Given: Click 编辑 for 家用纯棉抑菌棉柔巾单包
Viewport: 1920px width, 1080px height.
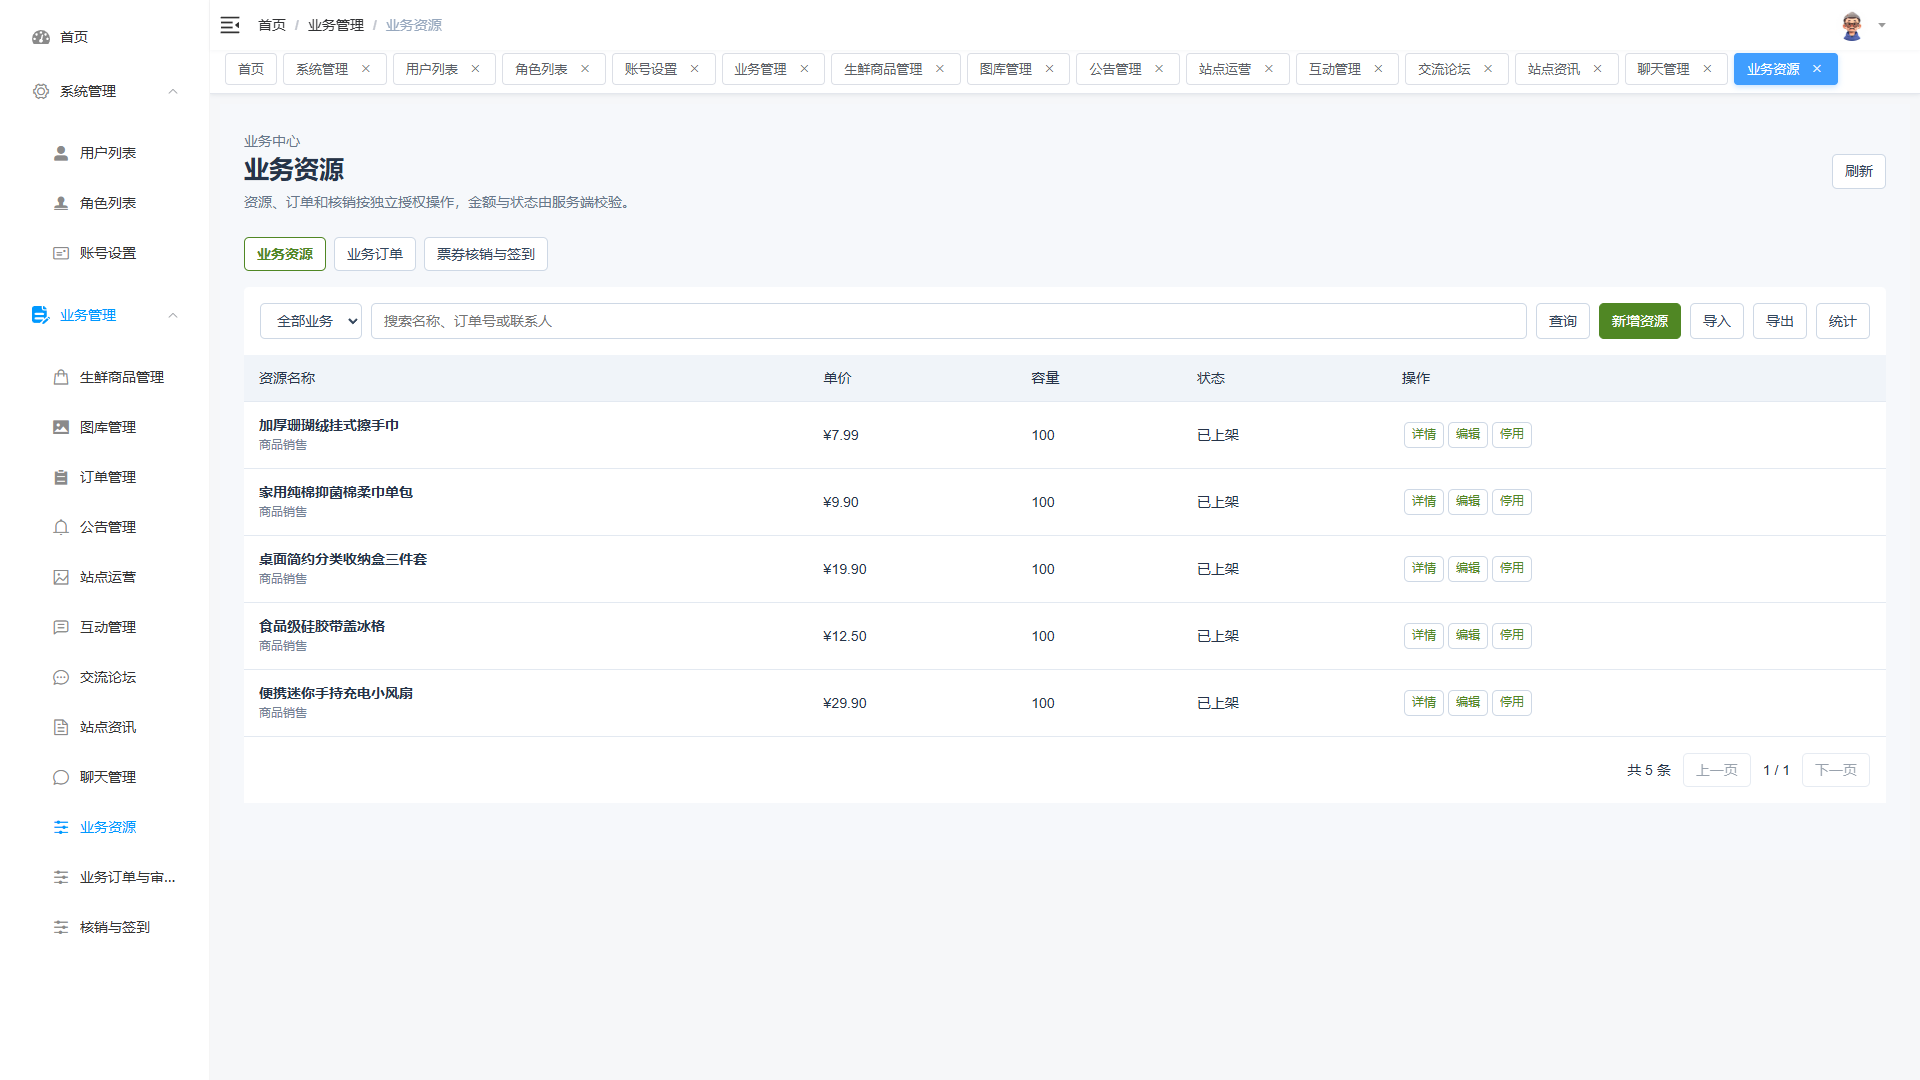Looking at the screenshot, I should point(1468,501).
